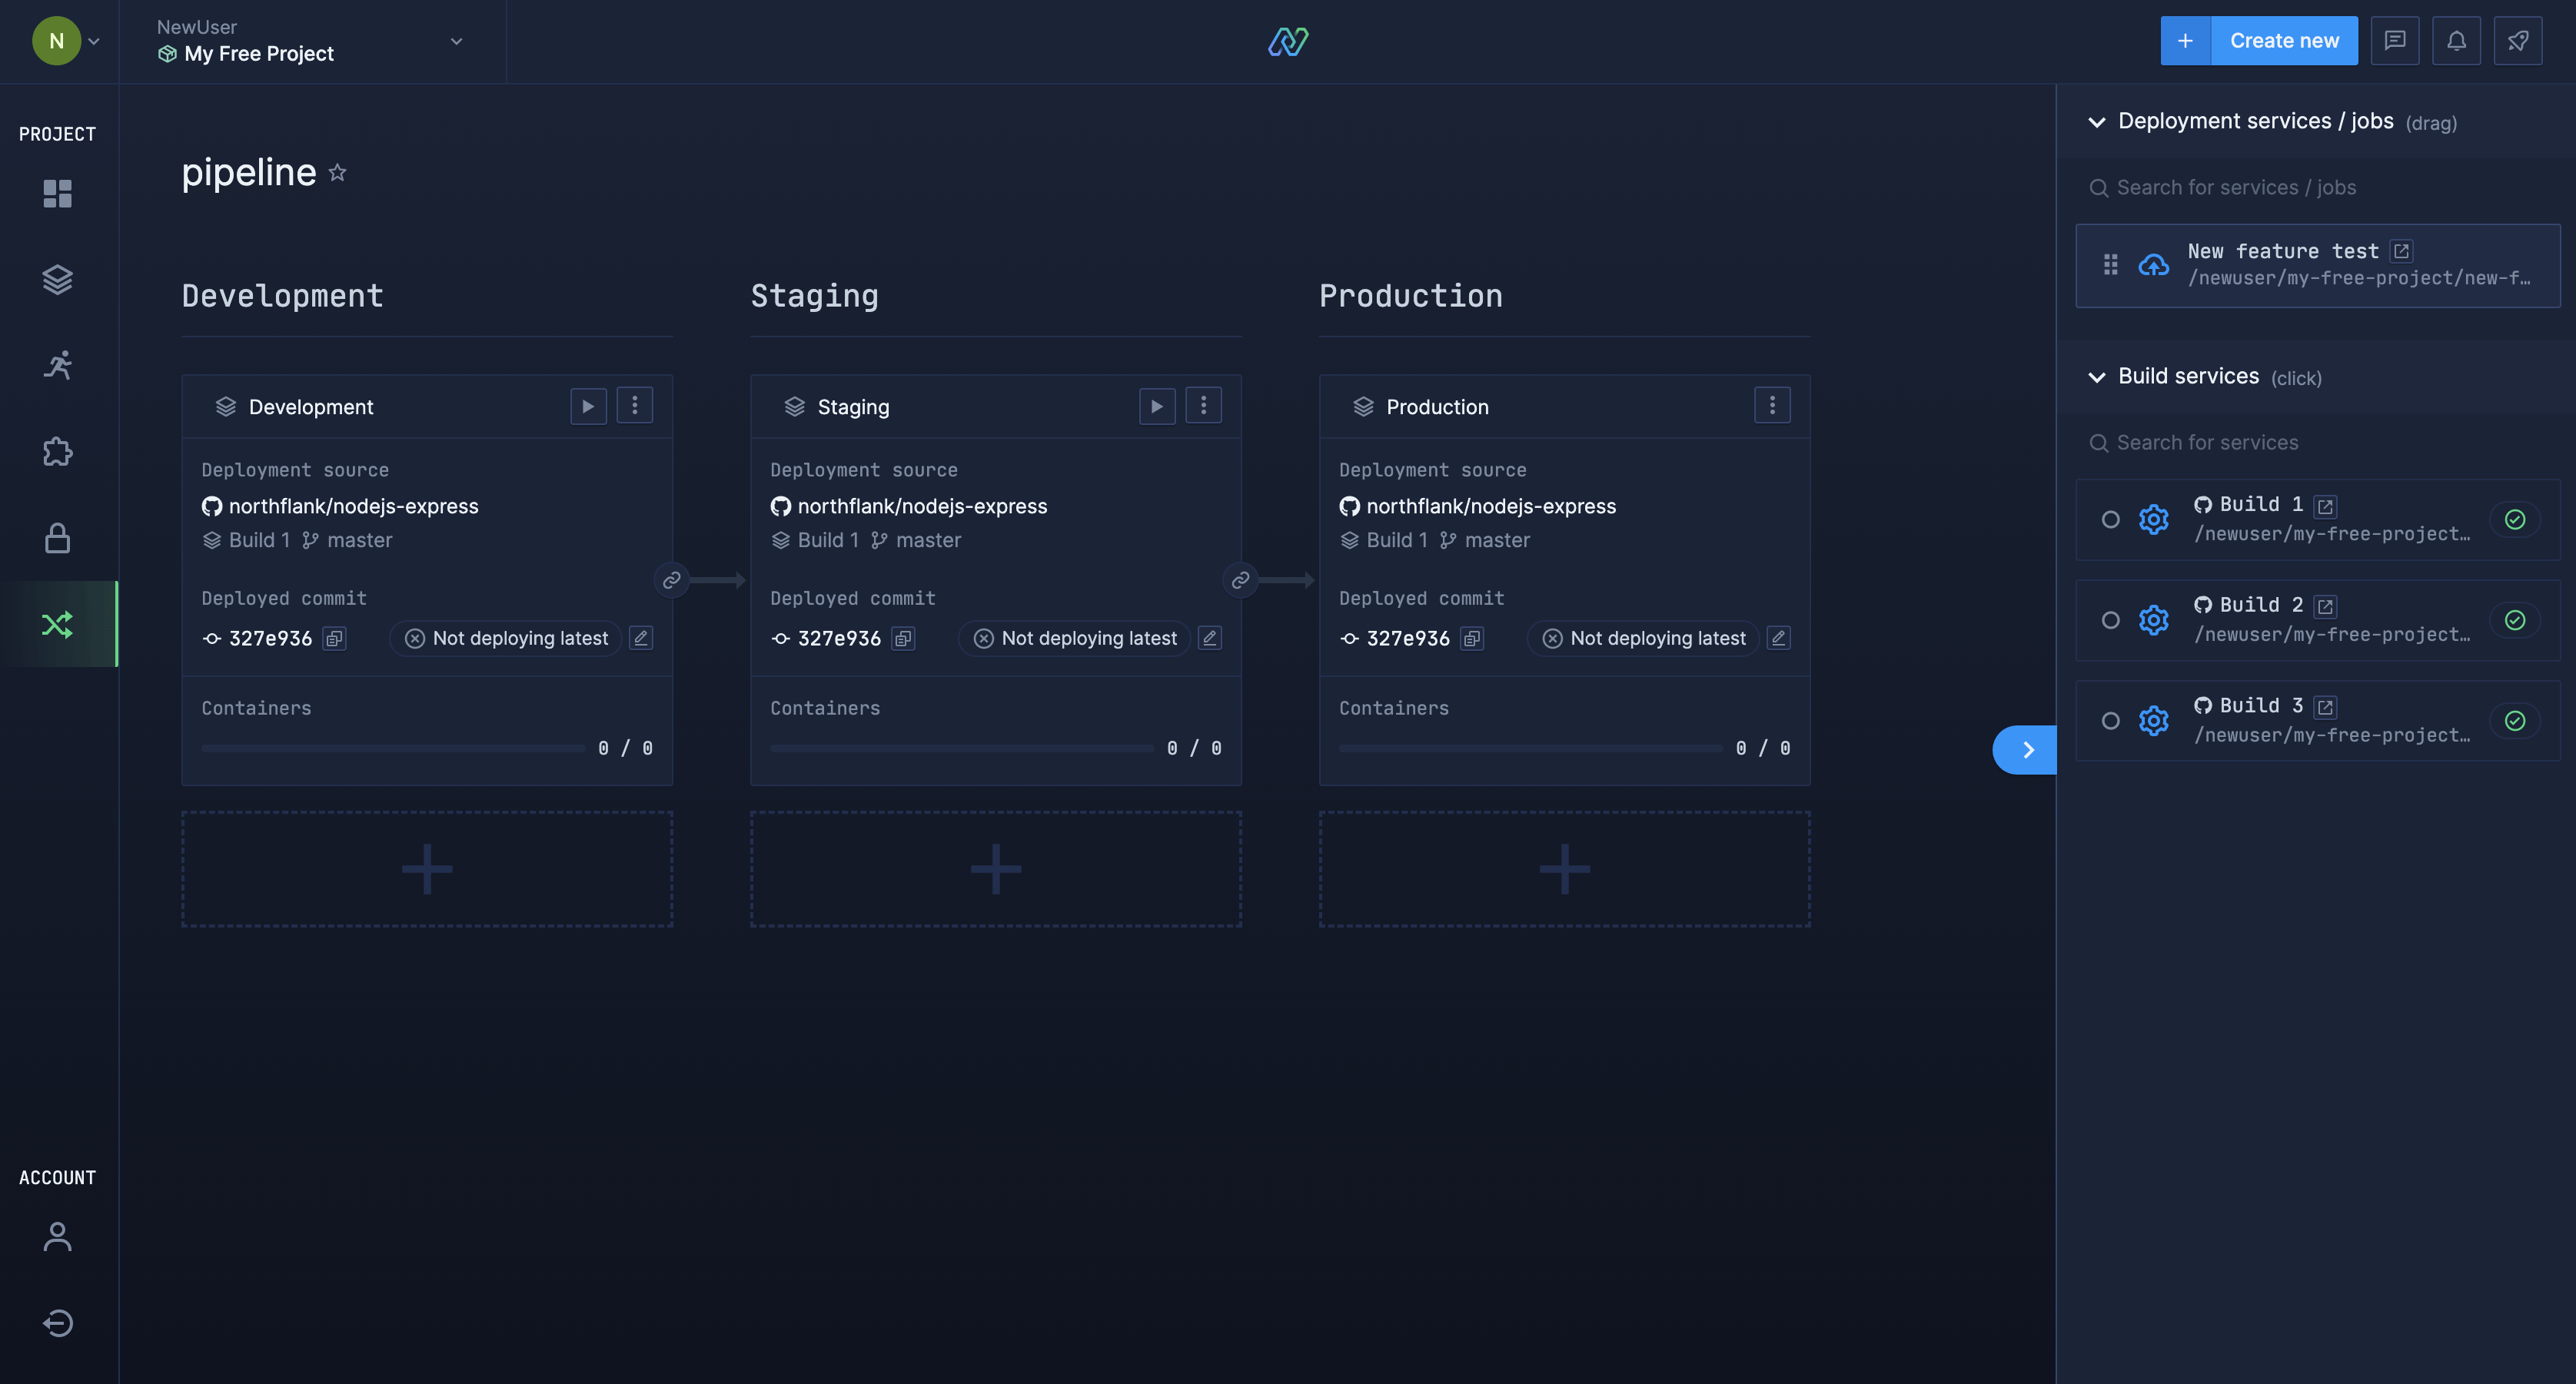Image resolution: width=2576 pixels, height=1384 pixels.
Task: Click Build 3 success status check
Action: point(2515,721)
